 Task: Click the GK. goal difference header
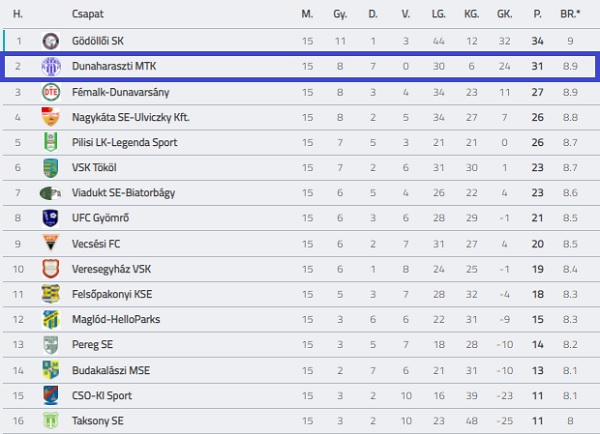pos(504,15)
